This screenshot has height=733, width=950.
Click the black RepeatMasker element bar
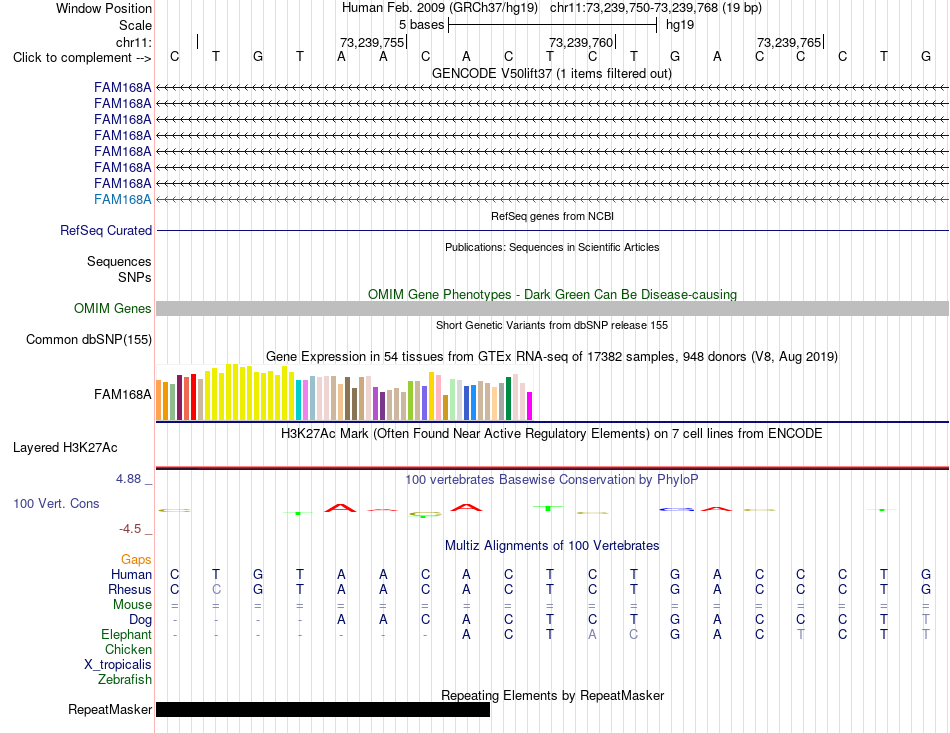tap(323, 709)
